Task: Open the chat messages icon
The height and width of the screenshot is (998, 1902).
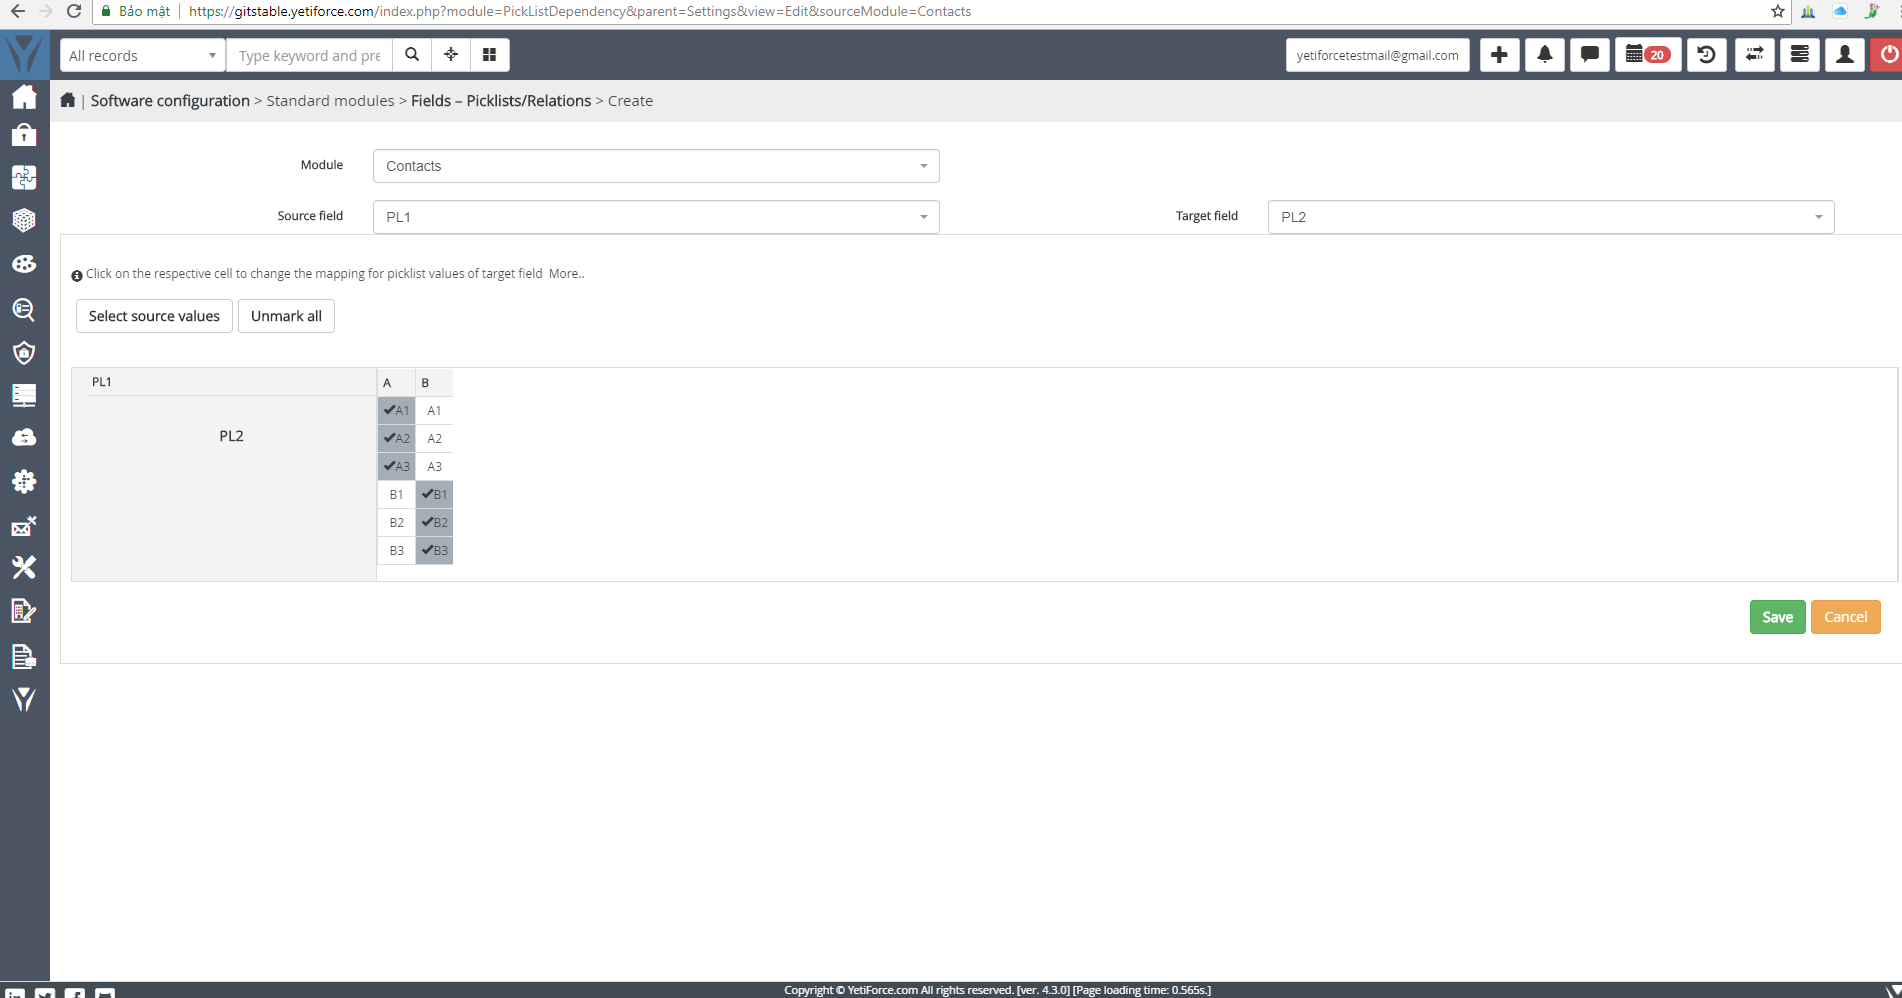Action: [x=1590, y=55]
